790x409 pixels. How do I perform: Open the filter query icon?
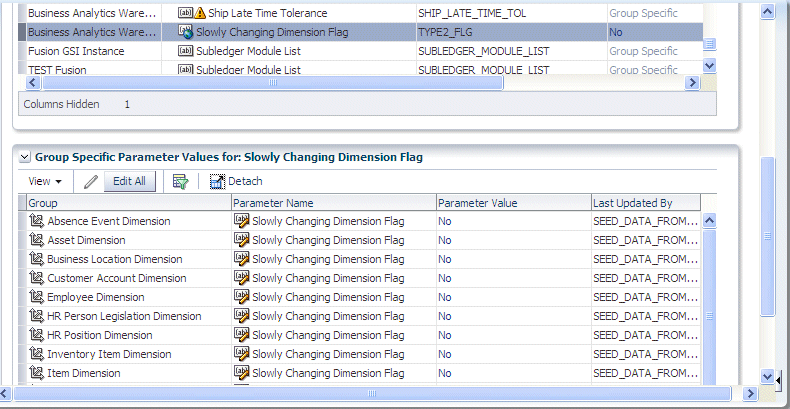[180, 182]
